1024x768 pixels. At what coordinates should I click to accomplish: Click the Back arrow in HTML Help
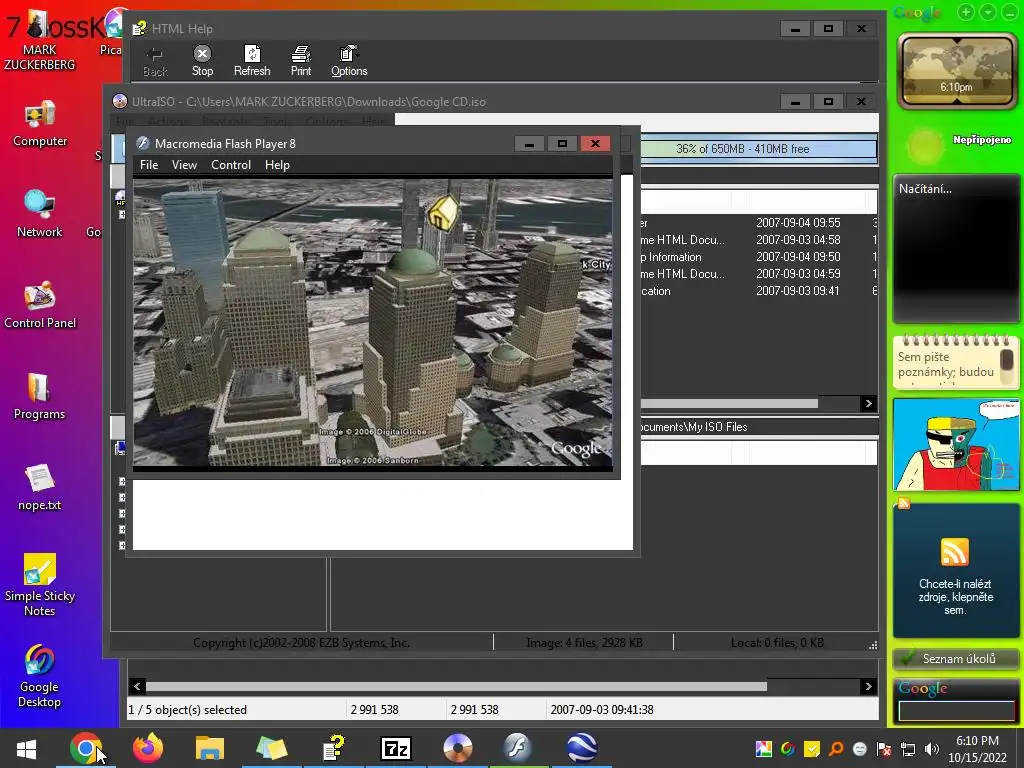pos(155,62)
